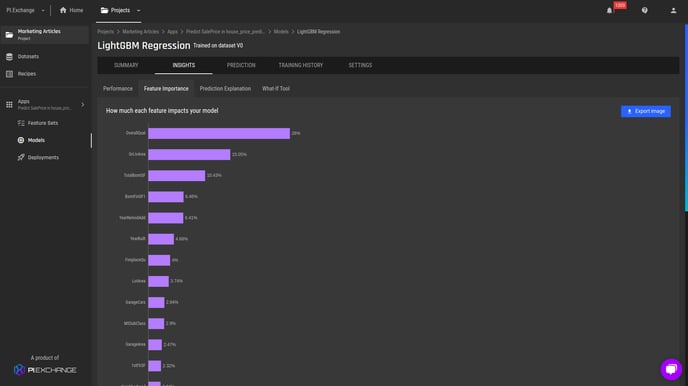Click the Recipes icon in sidebar
Image resolution: width=688 pixels, height=386 pixels.
point(9,74)
